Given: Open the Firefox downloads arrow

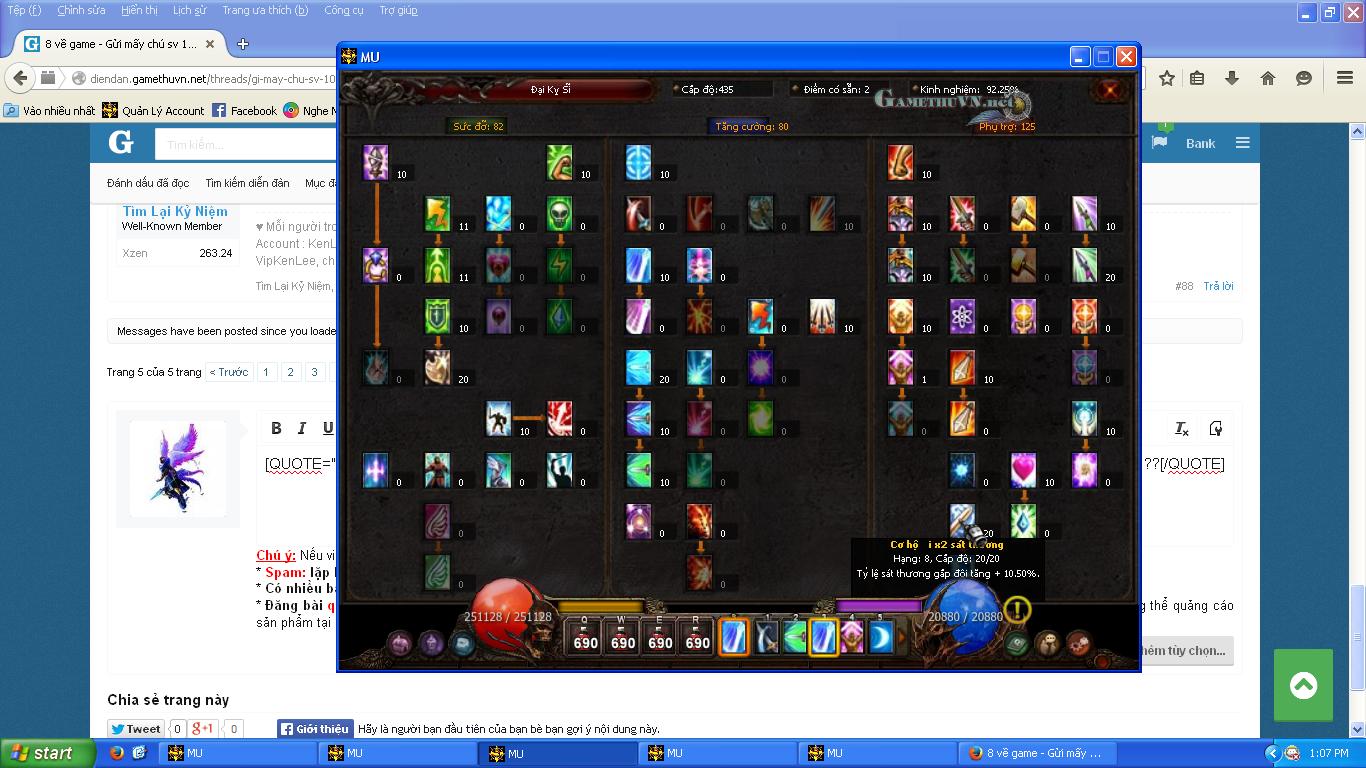Looking at the screenshot, I should click(1232, 78).
